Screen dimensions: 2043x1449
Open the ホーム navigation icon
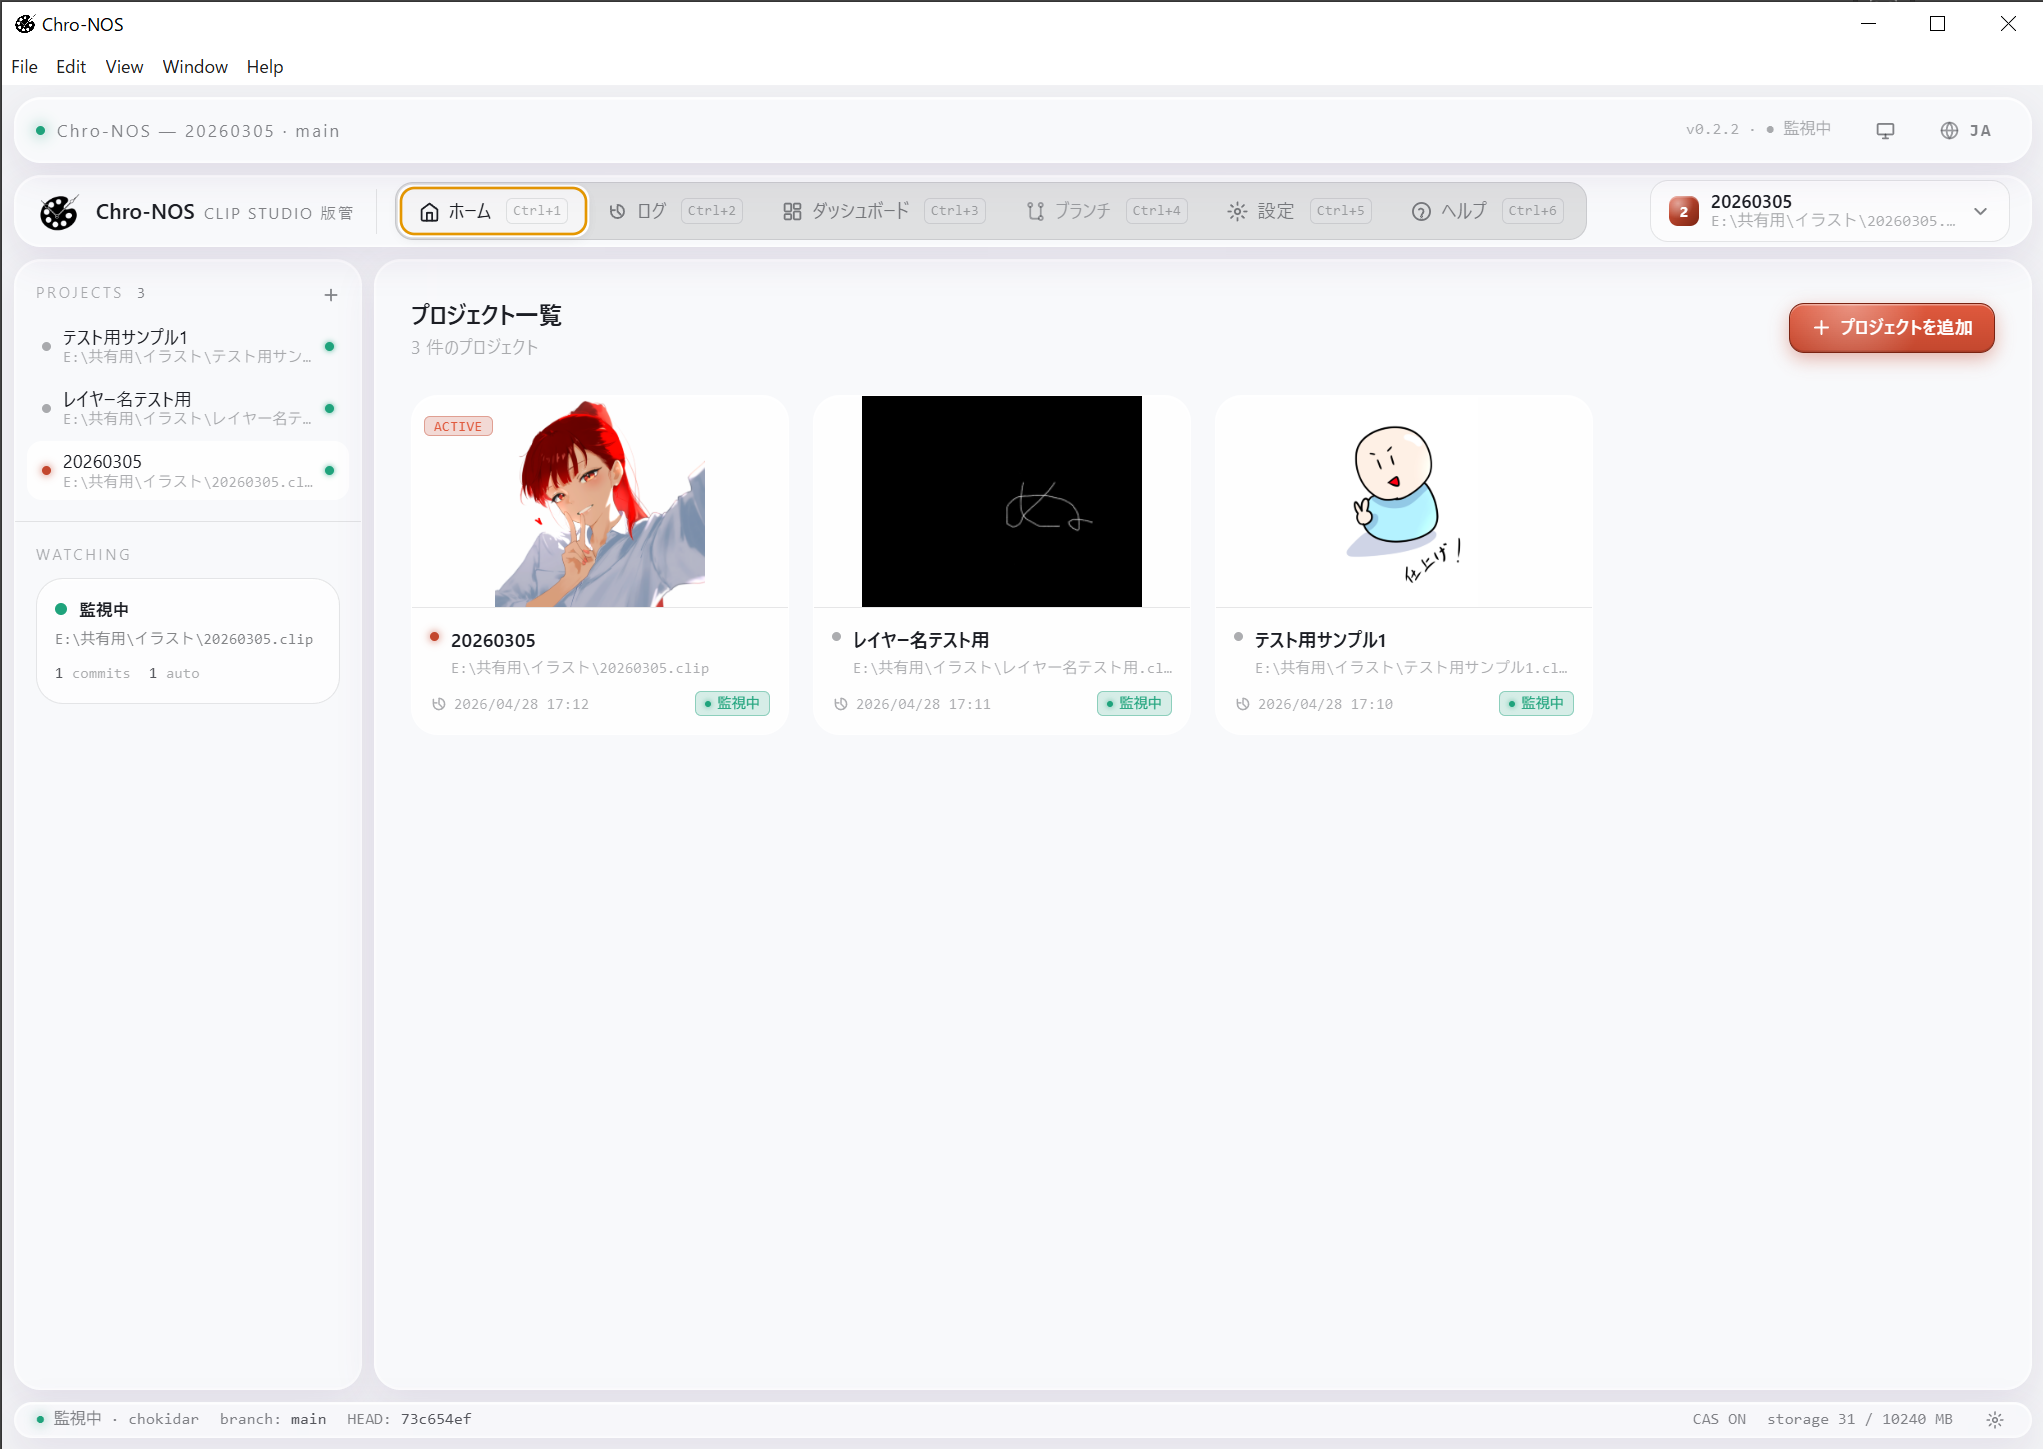point(429,210)
